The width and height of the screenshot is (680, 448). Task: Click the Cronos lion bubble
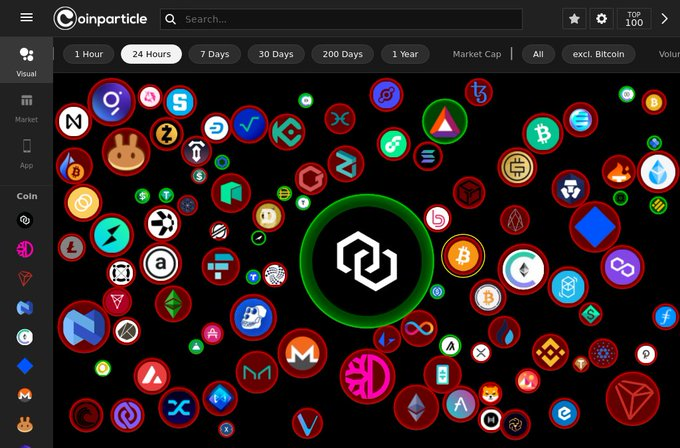pyautogui.click(x=571, y=189)
